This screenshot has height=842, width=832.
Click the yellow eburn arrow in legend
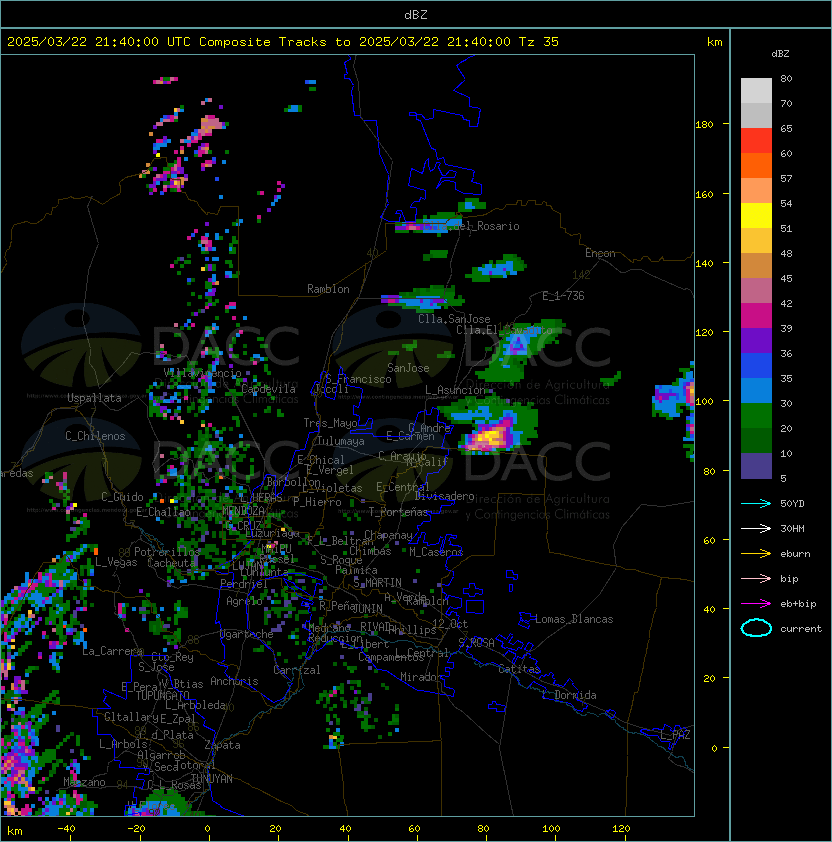click(x=756, y=554)
